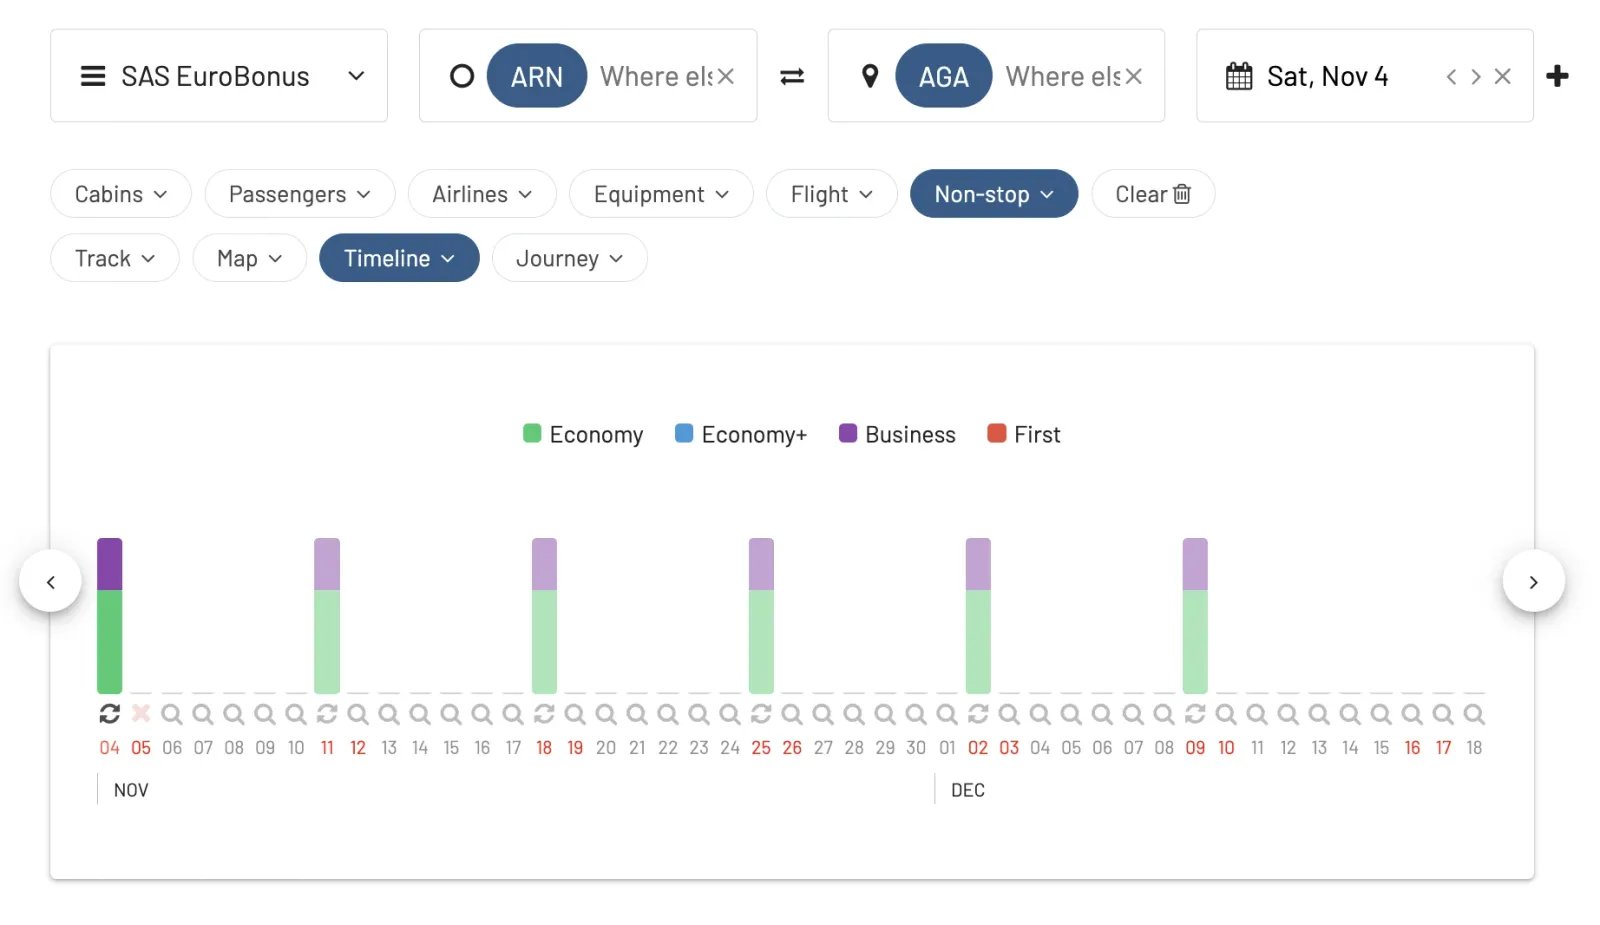
Task: Search availability for Nov 15
Action: click(x=451, y=714)
